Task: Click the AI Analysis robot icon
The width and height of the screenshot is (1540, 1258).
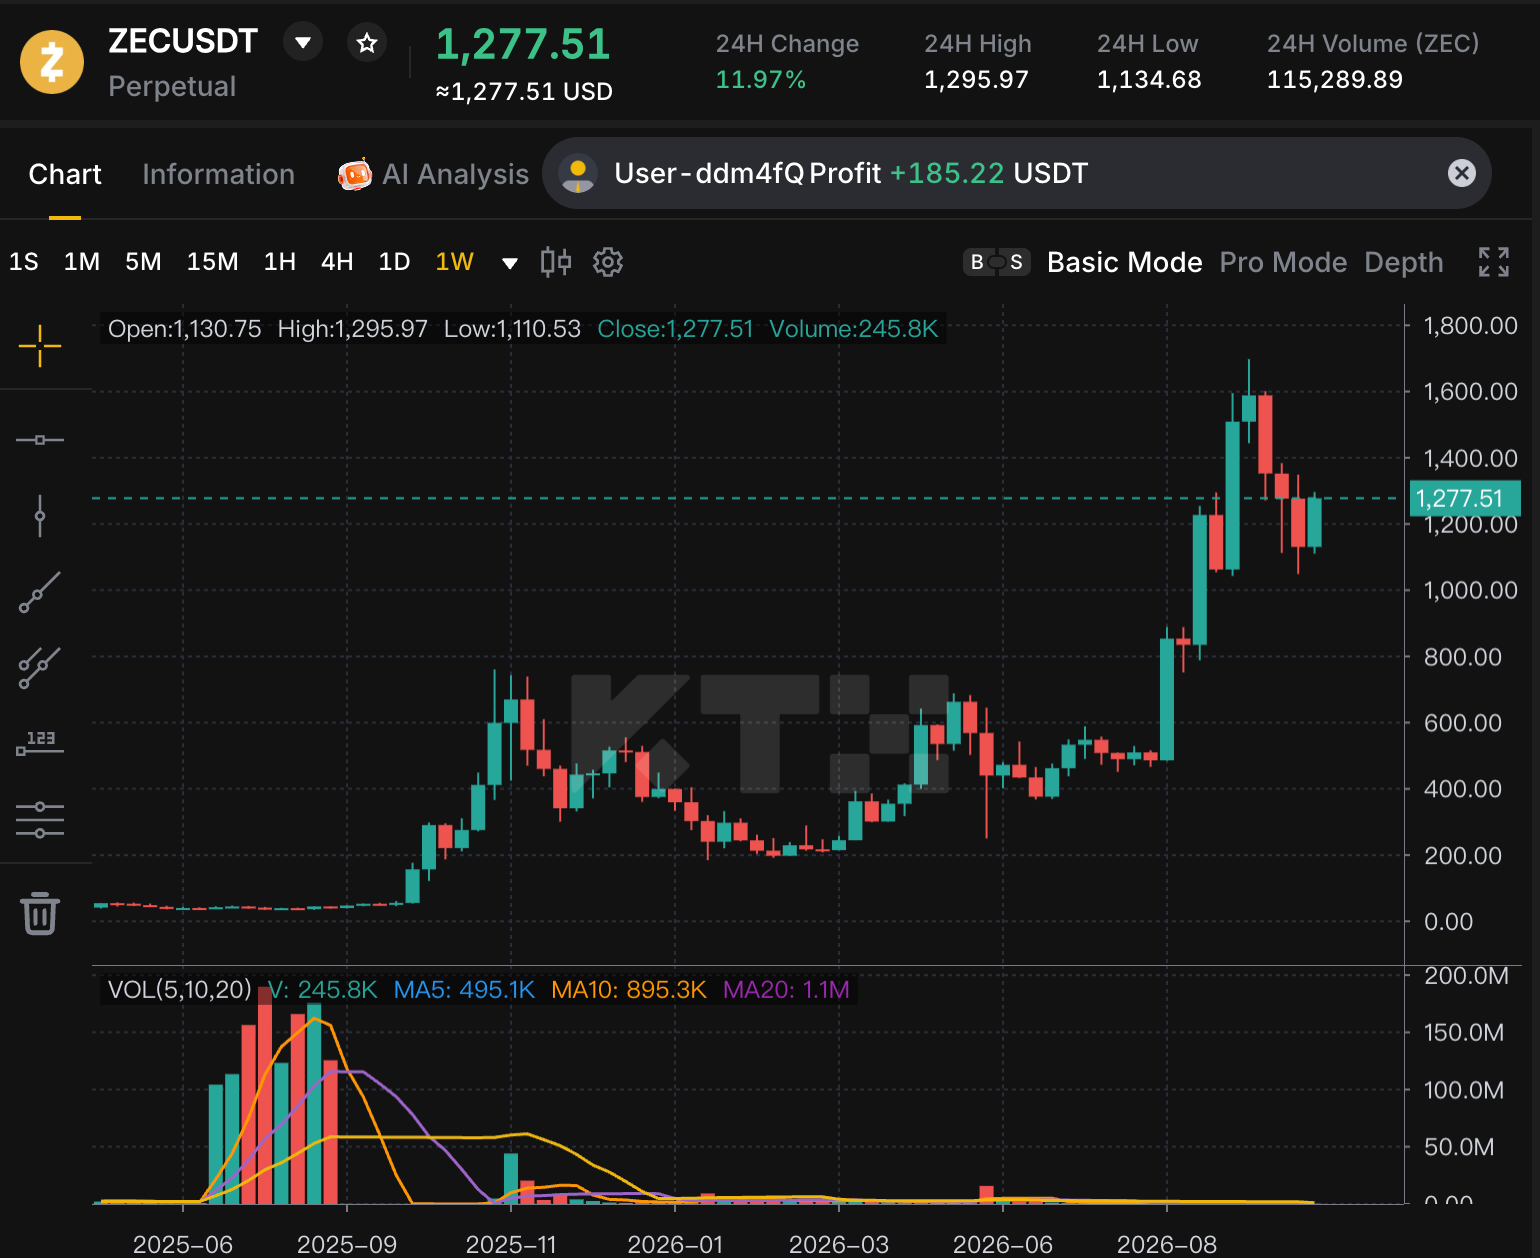Action: pyautogui.click(x=355, y=174)
